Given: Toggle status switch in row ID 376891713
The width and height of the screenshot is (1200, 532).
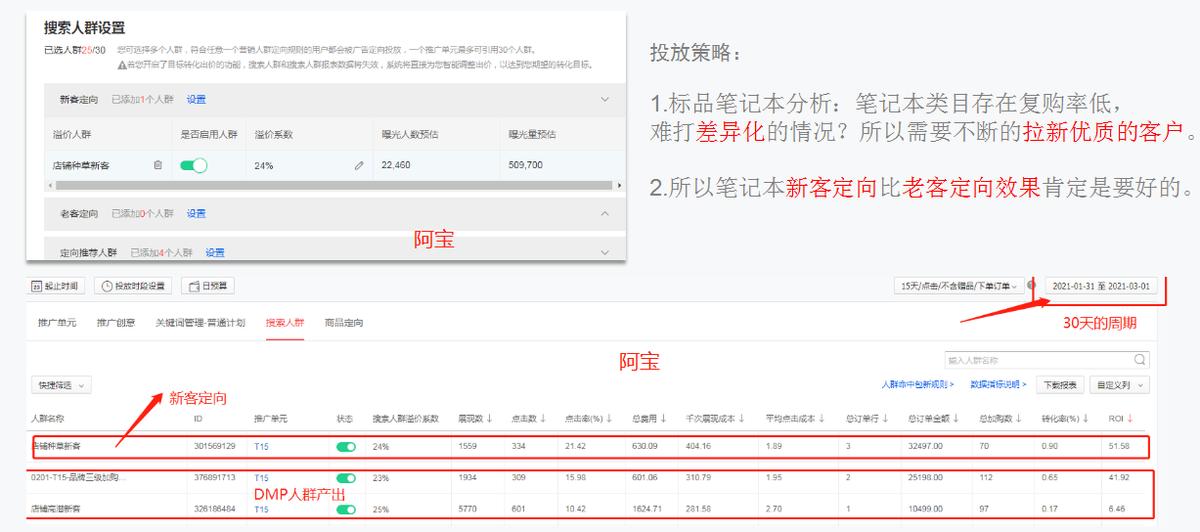Looking at the screenshot, I should (347, 478).
